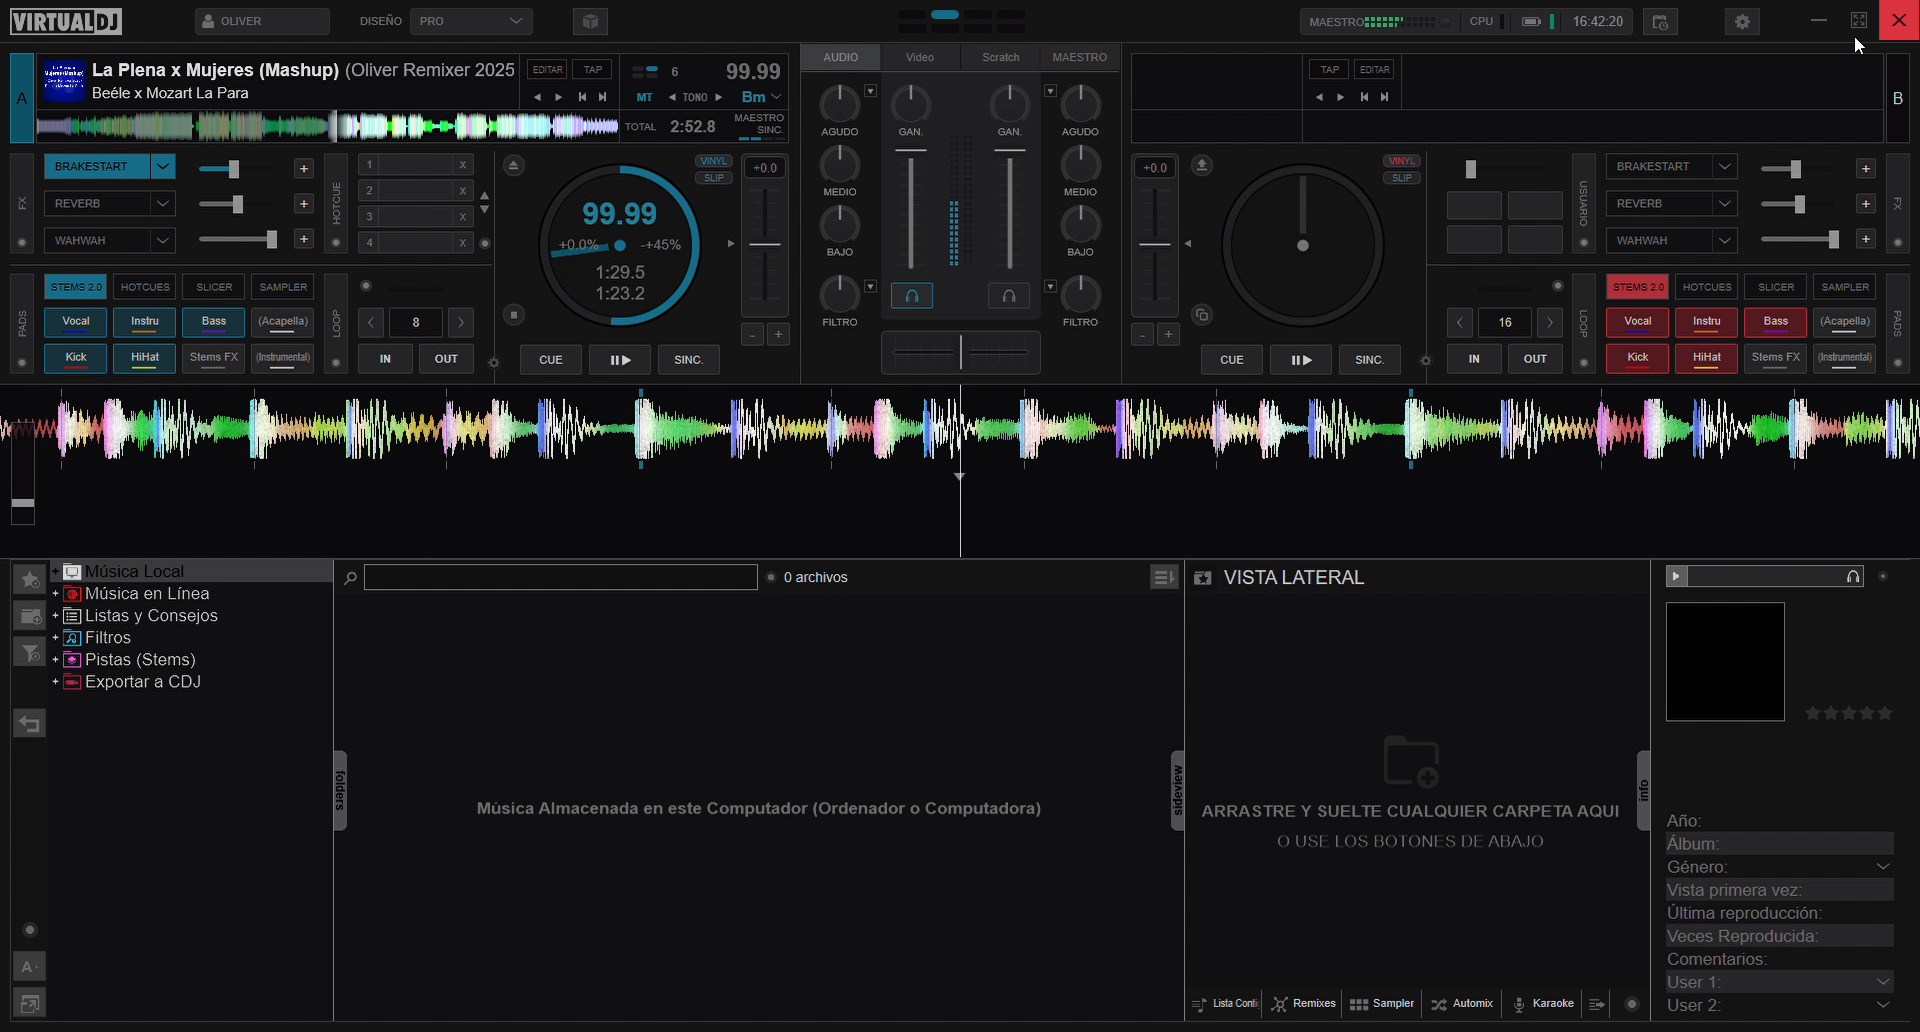The height and width of the screenshot is (1032, 1920).
Task: Expand the Música en Línea tree node
Action: pyautogui.click(x=55, y=594)
